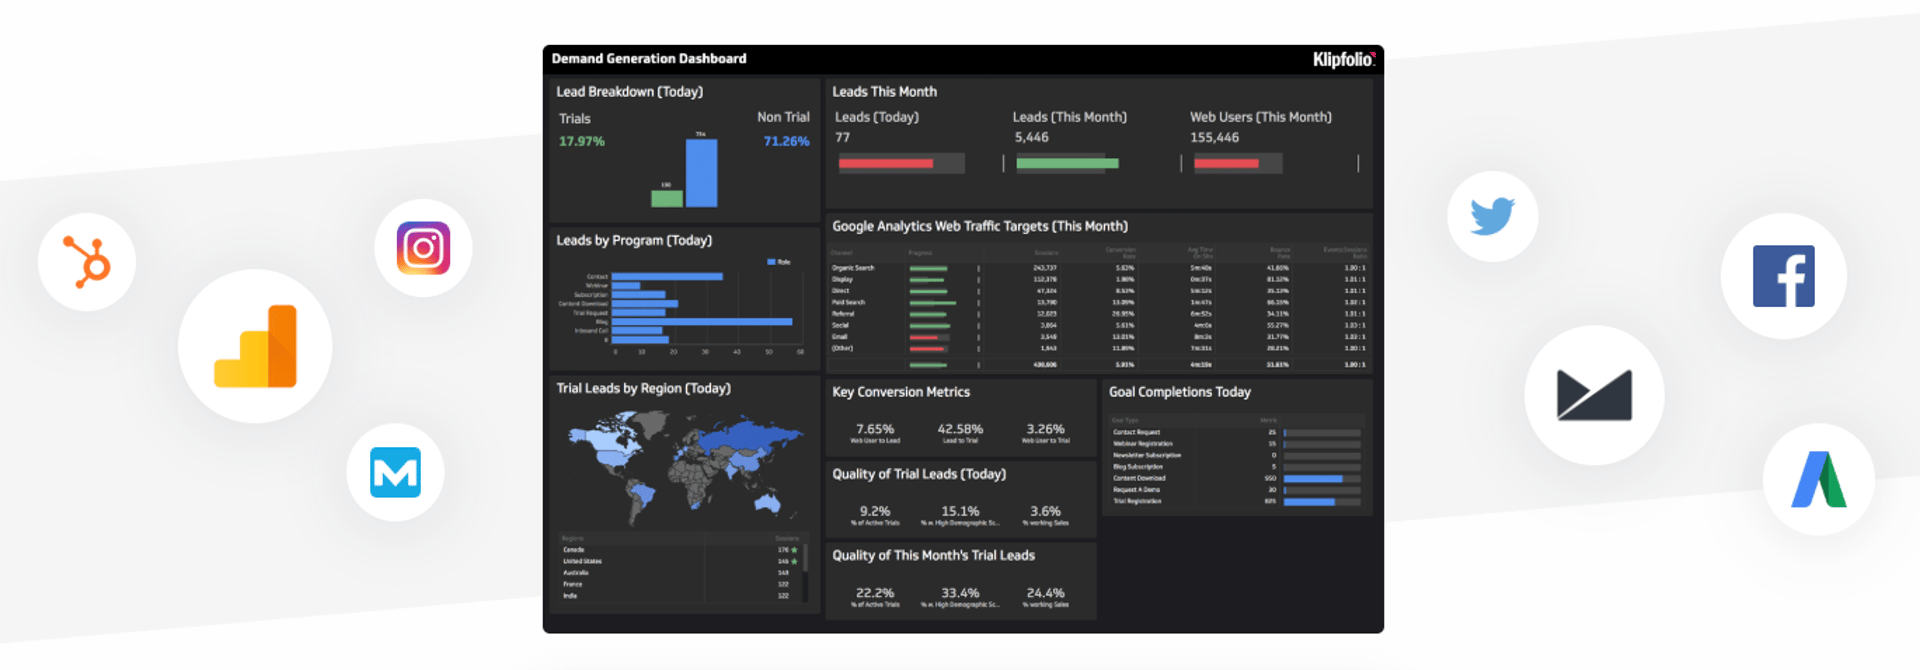Click the scrollbar in the Regions table
Image resolution: width=1920 pixels, height=670 pixels.
coord(805,557)
